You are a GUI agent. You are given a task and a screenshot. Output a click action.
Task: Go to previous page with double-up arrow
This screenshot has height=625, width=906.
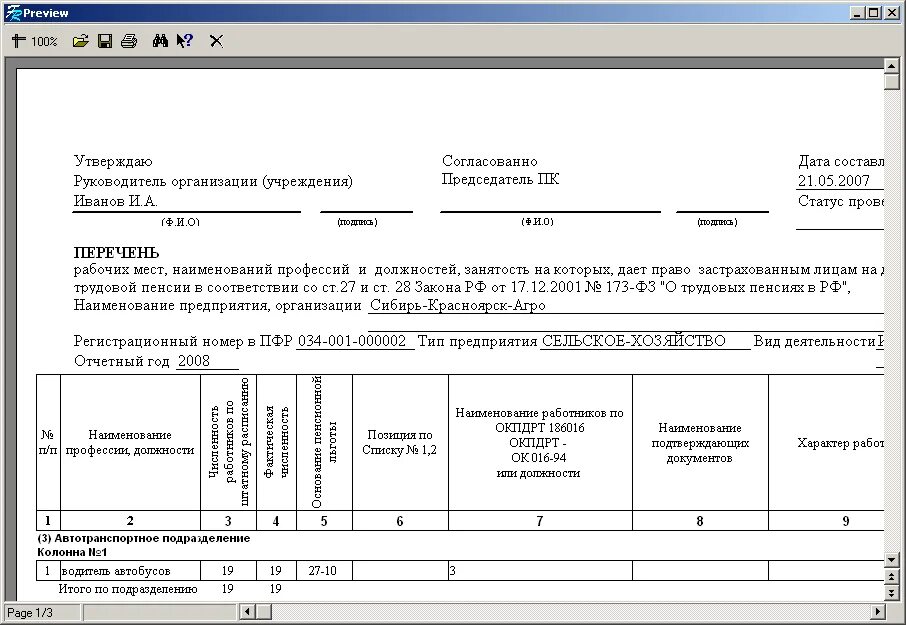(x=892, y=576)
